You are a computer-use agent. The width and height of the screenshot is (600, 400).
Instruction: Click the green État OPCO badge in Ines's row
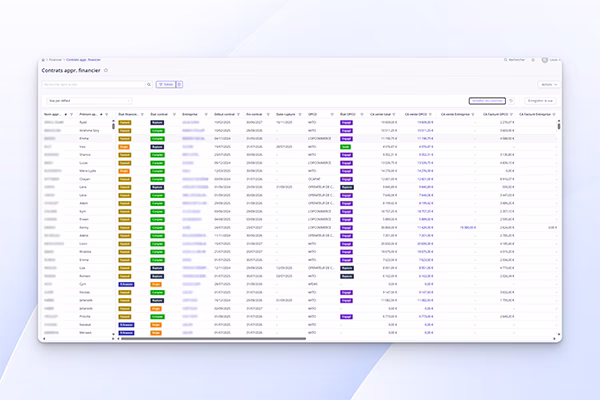[345, 147]
